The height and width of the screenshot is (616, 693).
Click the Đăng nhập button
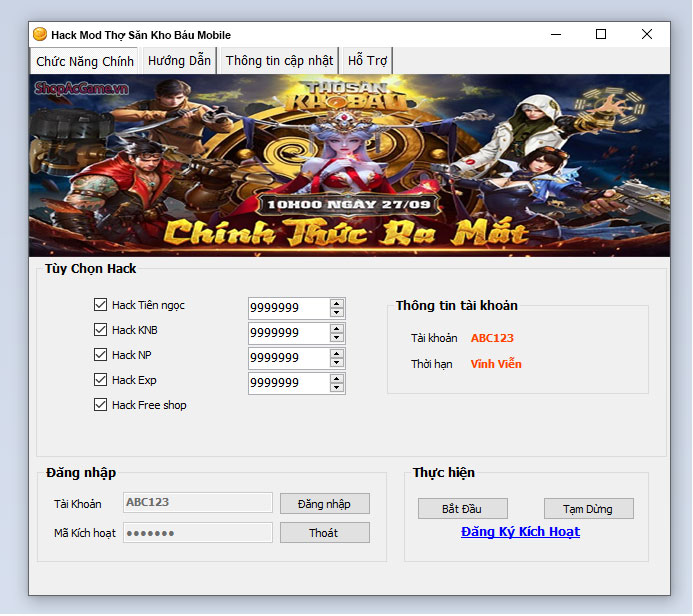[x=324, y=503]
